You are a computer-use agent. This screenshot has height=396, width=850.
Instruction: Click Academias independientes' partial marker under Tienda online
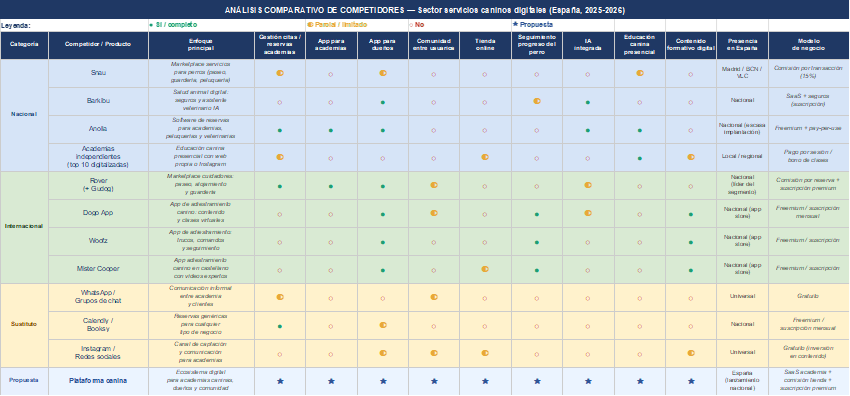click(x=485, y=157)
